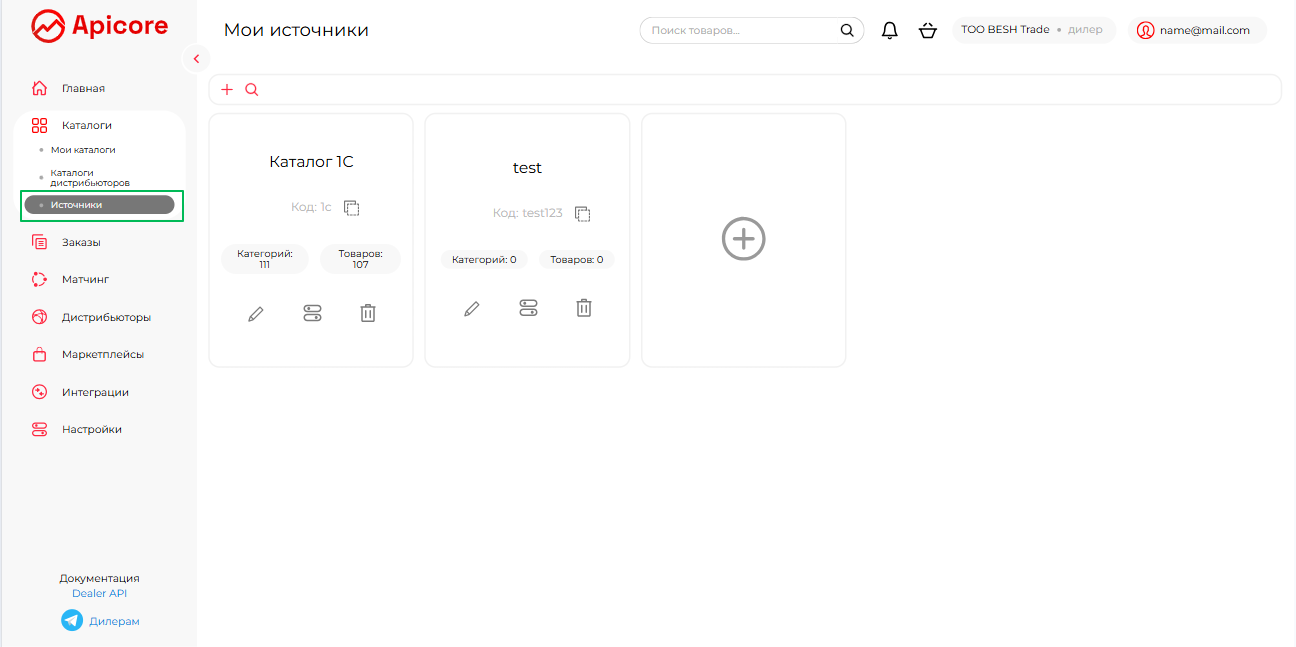
Task: Click the red plus icon in toolbar
Action: pos(227,90)
